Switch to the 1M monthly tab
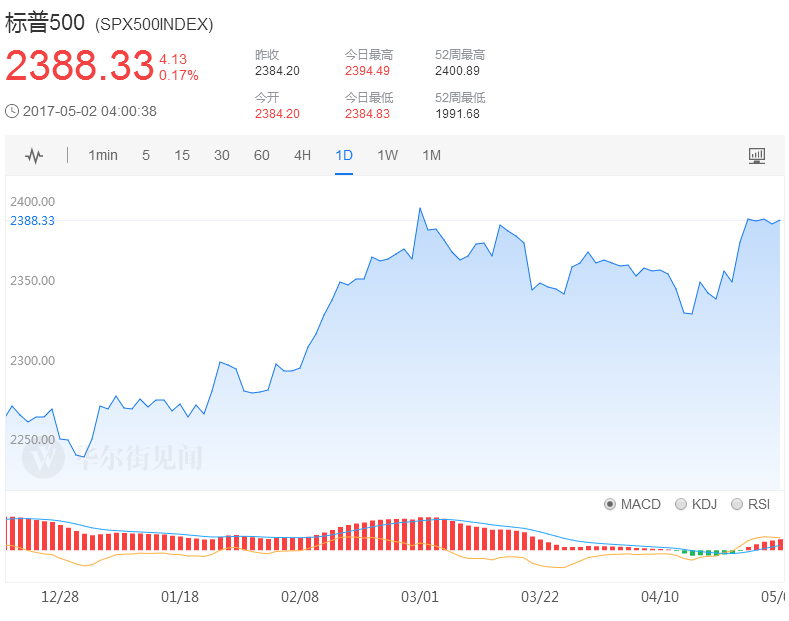789x621 pixels. click(x=431, y=155)
